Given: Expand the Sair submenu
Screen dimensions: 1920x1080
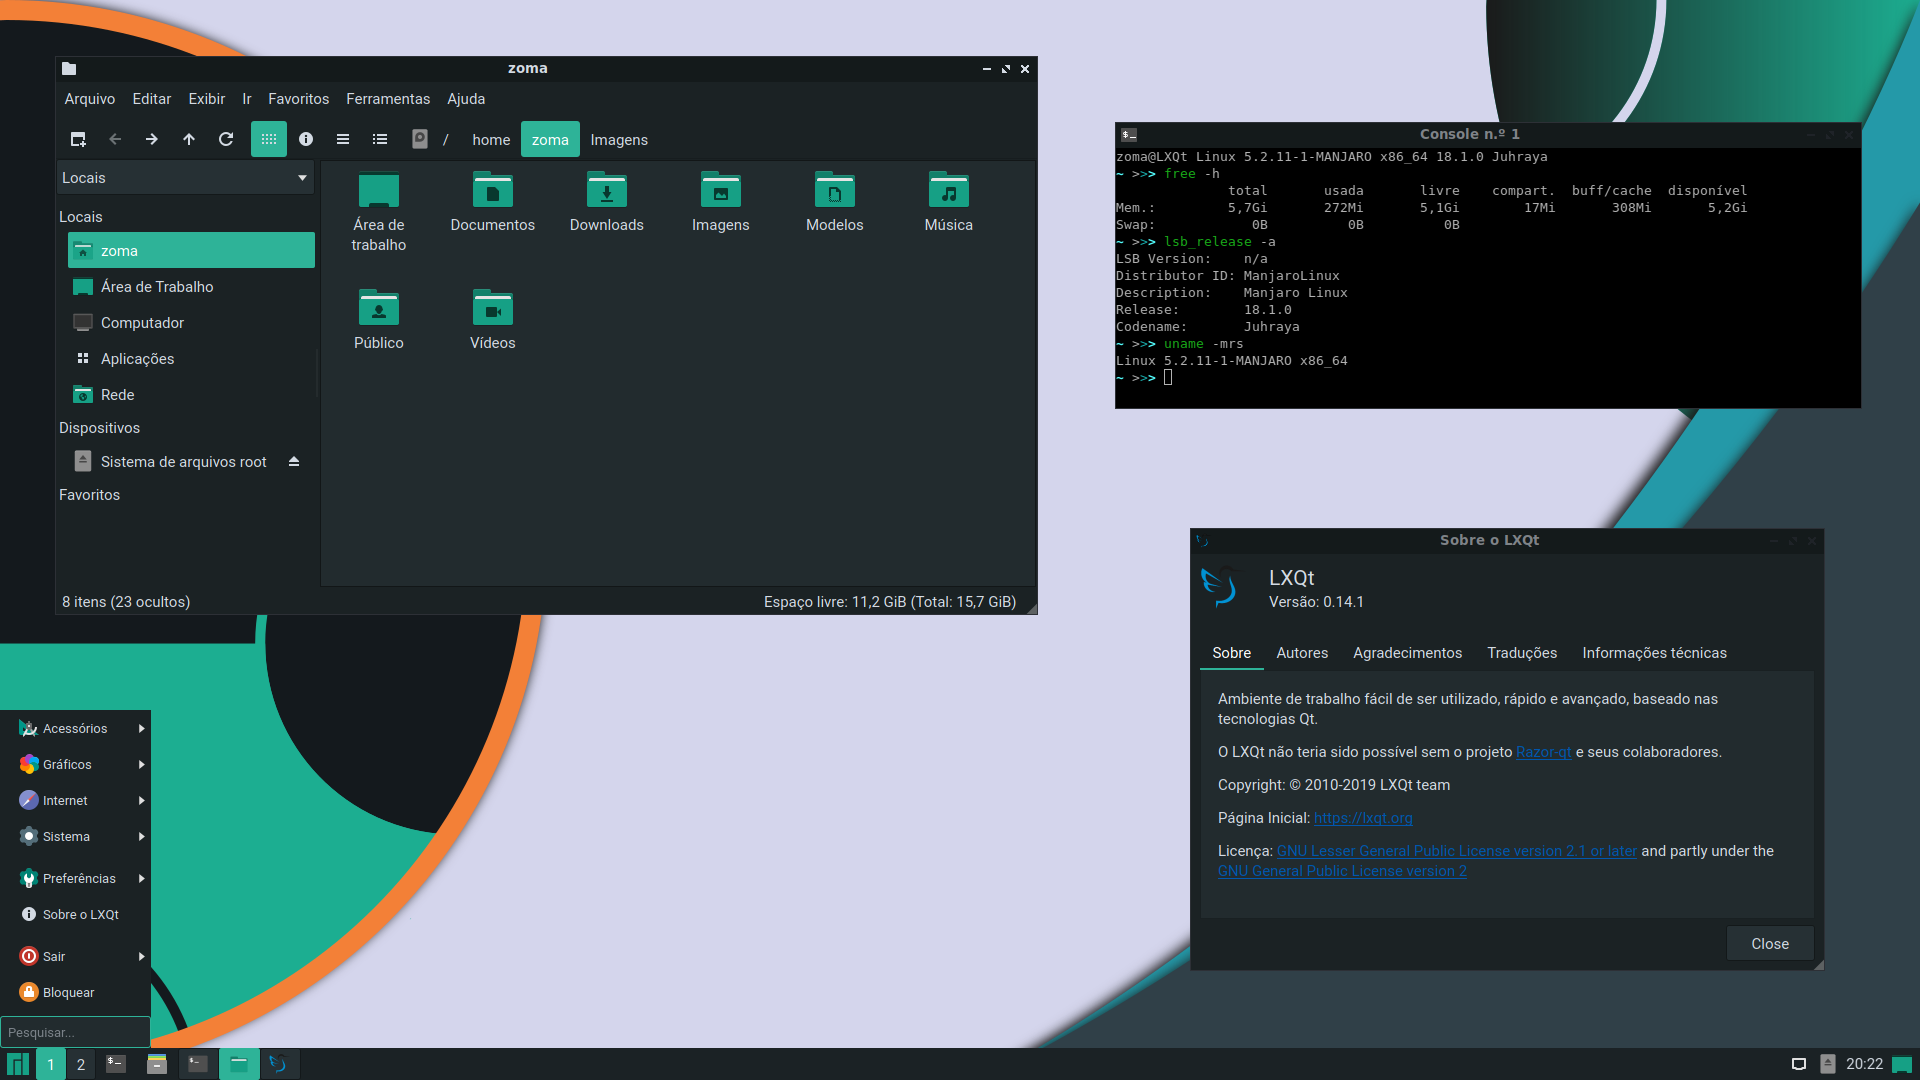Looking at the screenshot, I should coord(76,957).
